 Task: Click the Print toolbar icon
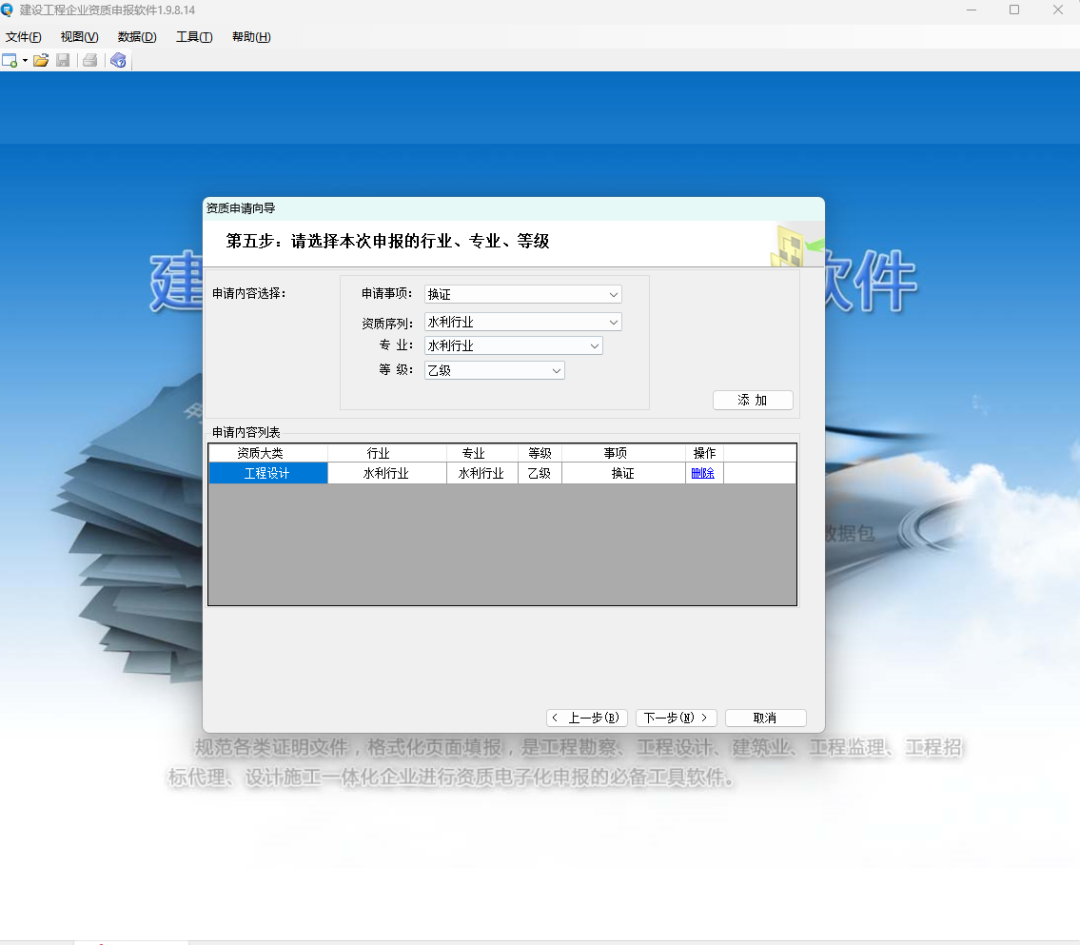(x=90, y=61)
